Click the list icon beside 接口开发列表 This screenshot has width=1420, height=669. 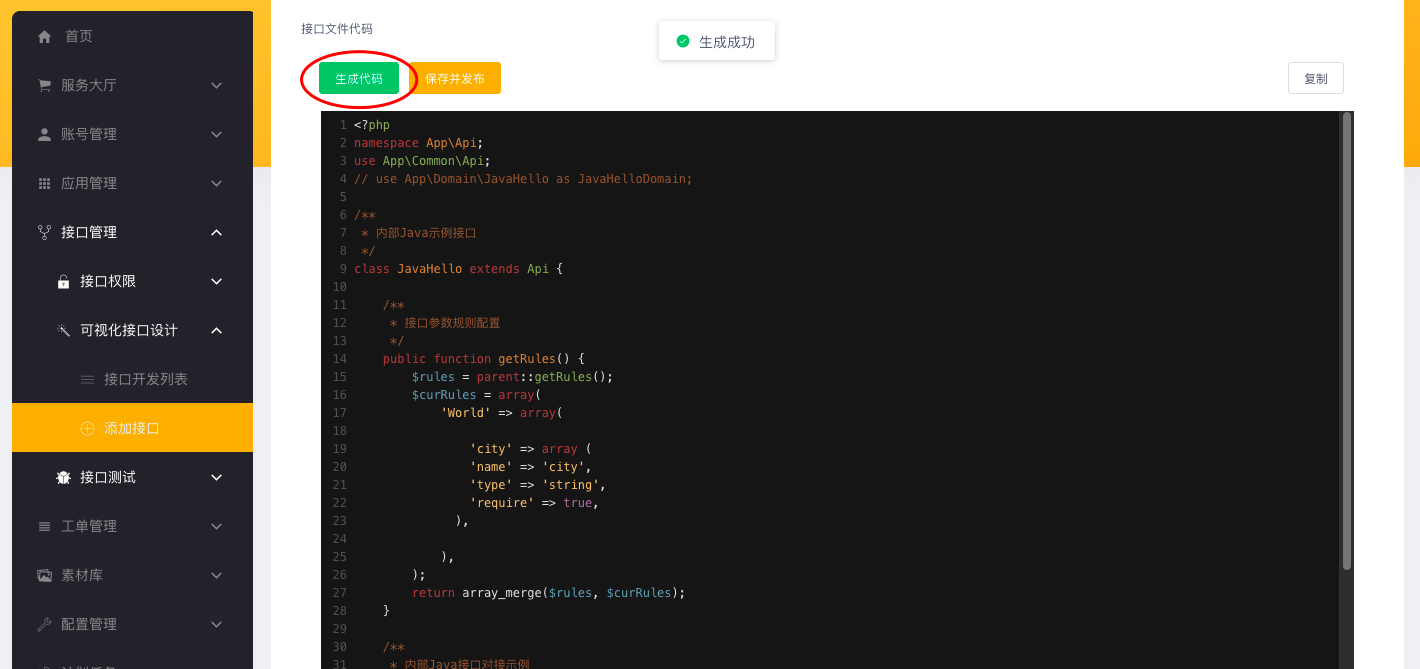tap(87, 379)
